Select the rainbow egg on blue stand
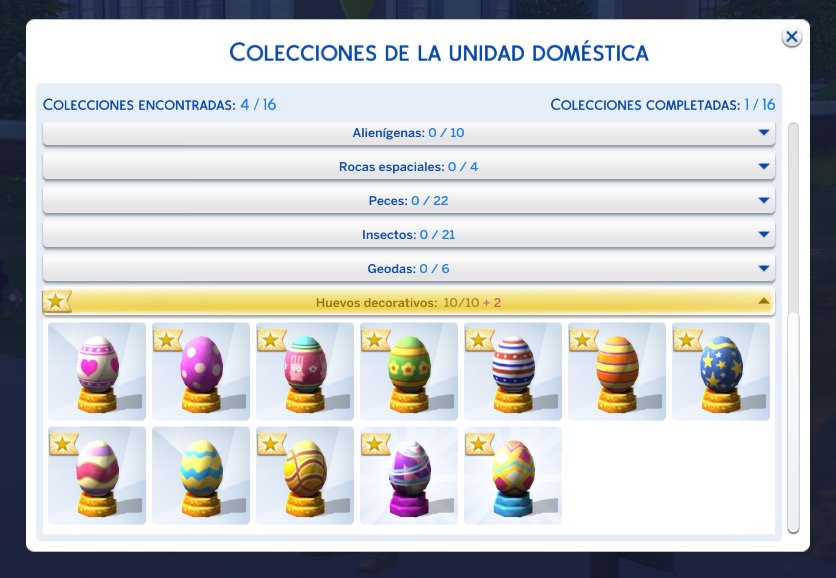Image resolution: width=836 pixels, height=578 pixels. [513, 474]
